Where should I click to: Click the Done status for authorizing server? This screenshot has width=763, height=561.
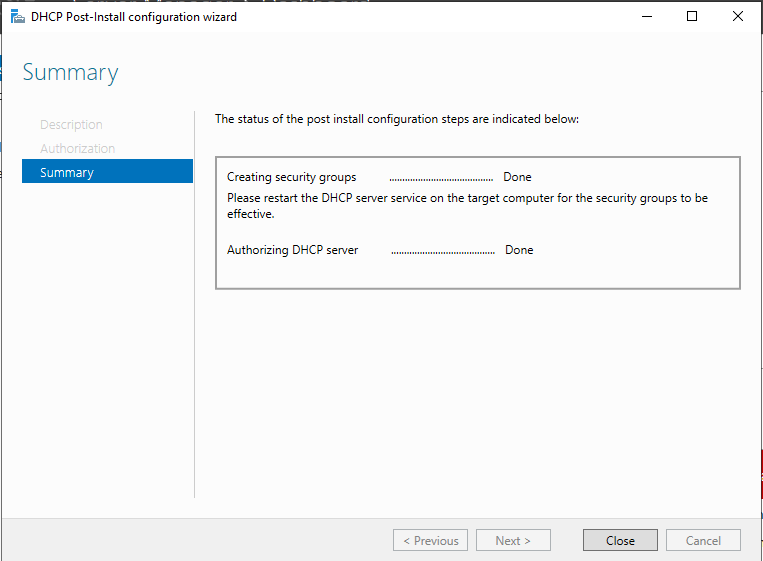tap(519, 250)
